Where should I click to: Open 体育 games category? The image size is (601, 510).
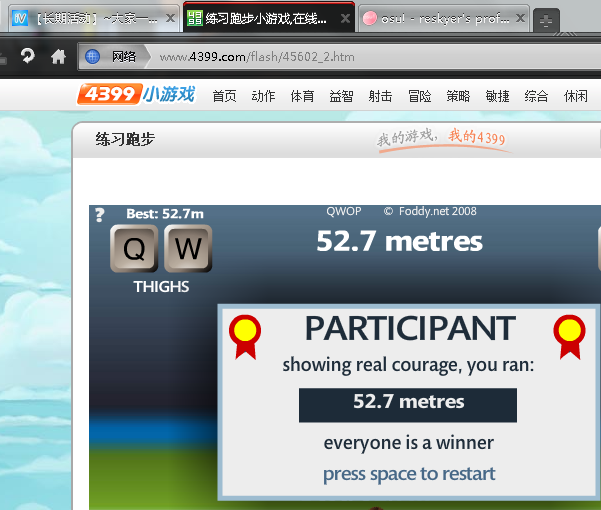point(302,96)
